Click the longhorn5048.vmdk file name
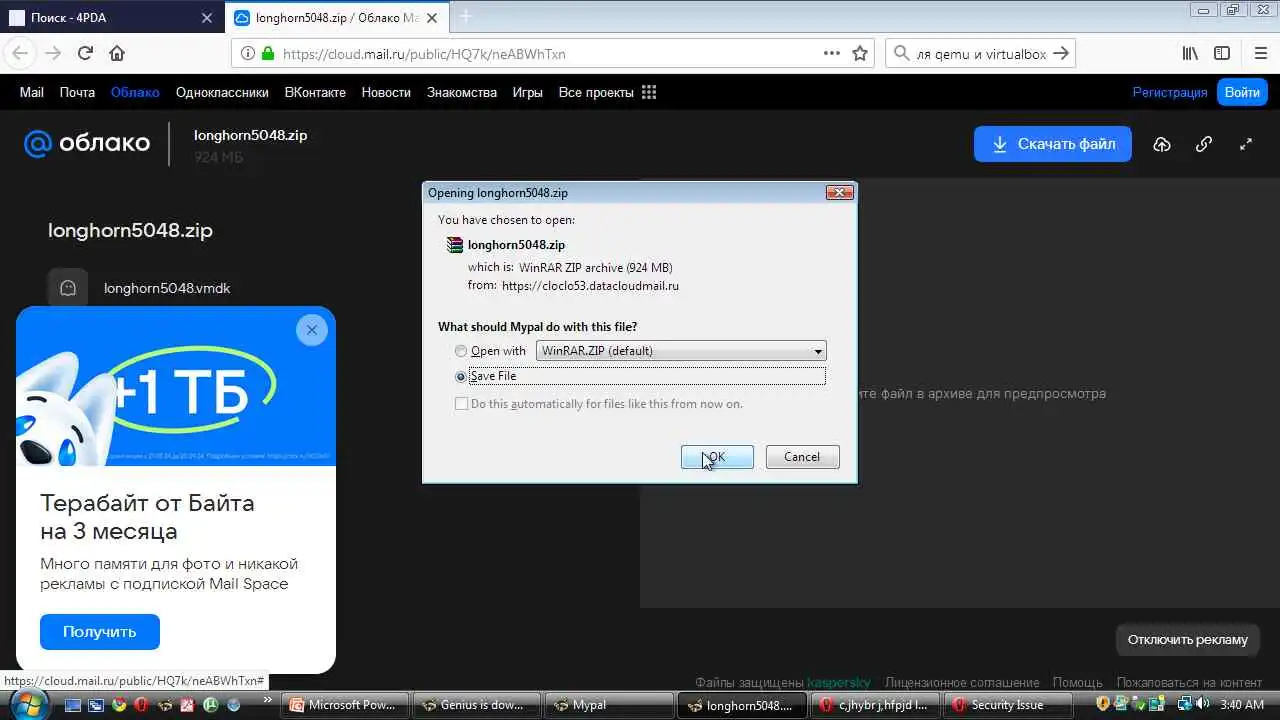This screenshot has height=720, width=1280. pos(167,288)
